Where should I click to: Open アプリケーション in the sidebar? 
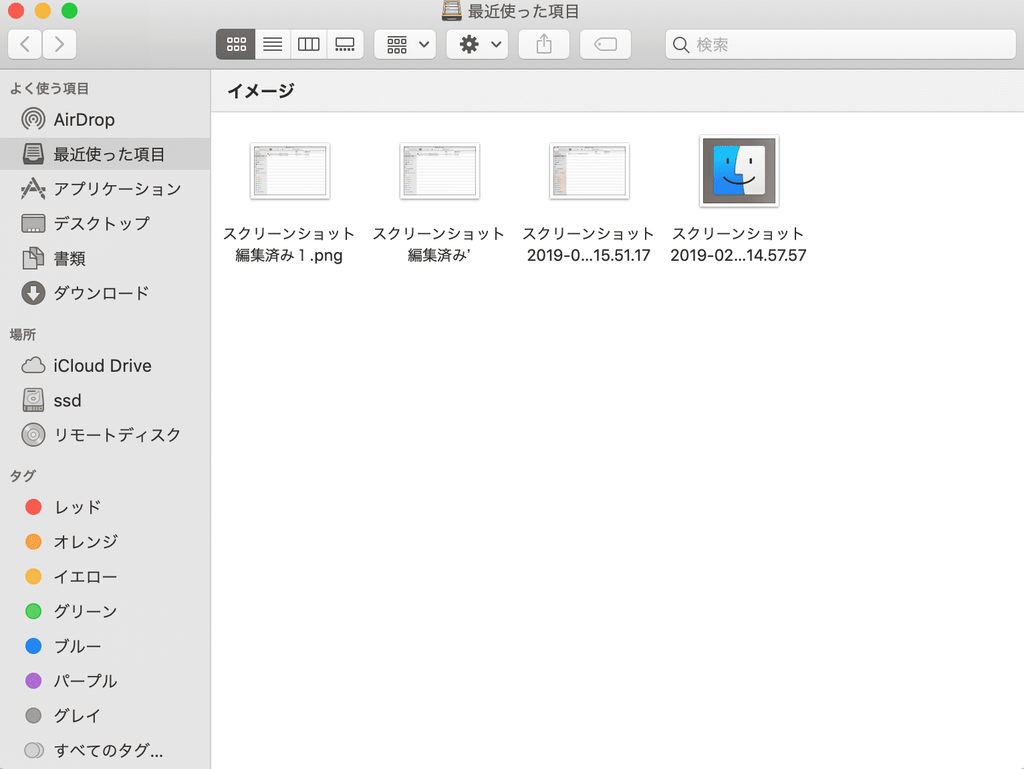click(118, 189)
